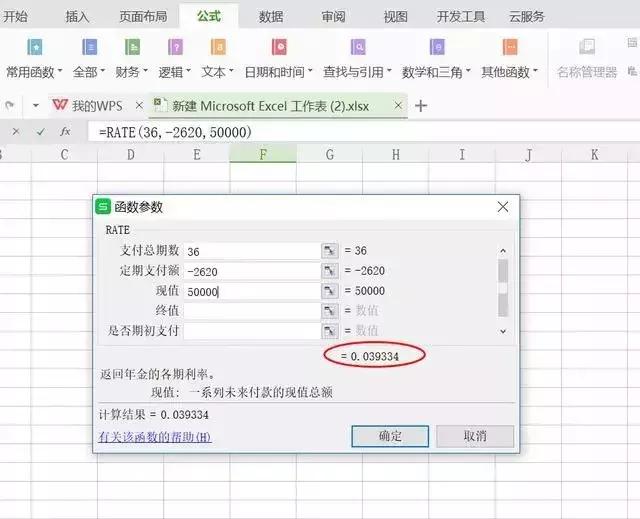The image size is (640, 519).
Task: Click the 逻辑 functions book icon
Action: (x=176, y=47)
